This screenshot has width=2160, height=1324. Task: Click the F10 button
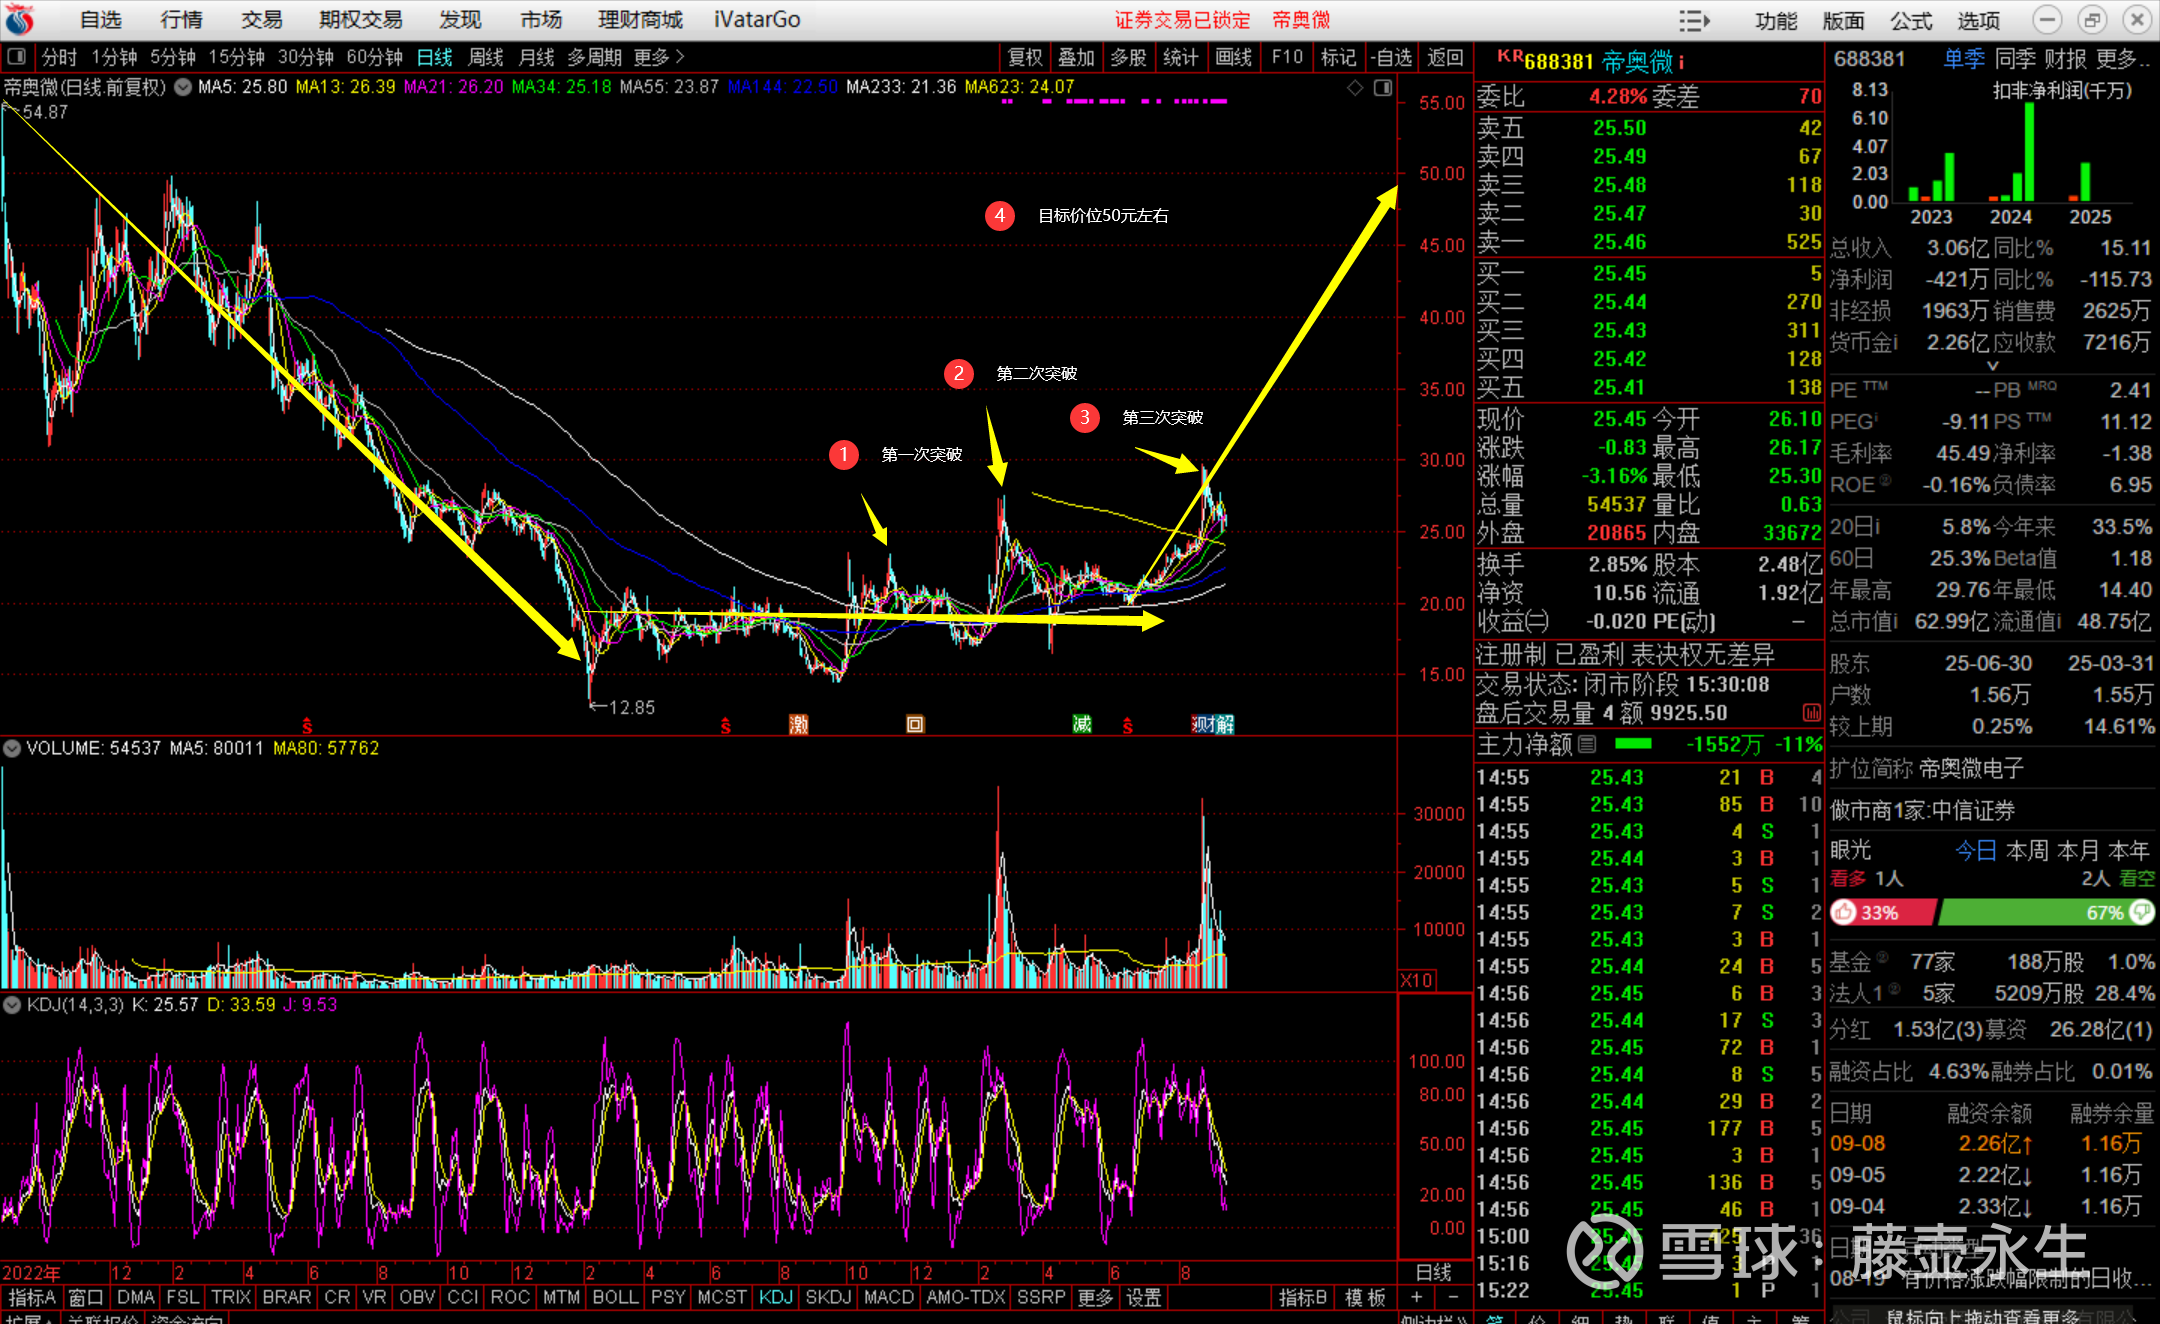pos(1286,57)
